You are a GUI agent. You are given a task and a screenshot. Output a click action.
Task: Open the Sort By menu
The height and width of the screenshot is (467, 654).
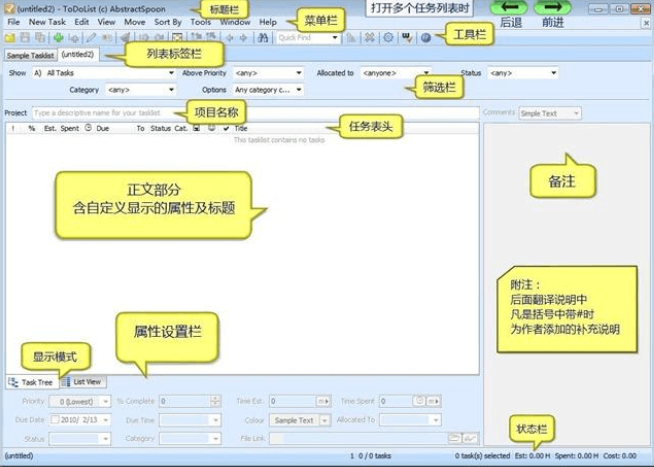pos(168,21)
